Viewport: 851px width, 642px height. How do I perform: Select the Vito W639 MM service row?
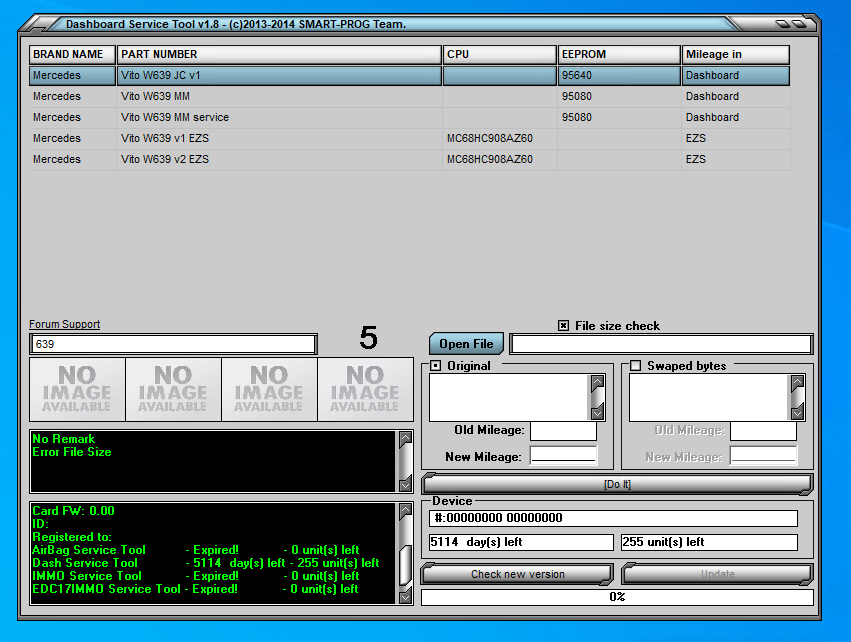410,117
